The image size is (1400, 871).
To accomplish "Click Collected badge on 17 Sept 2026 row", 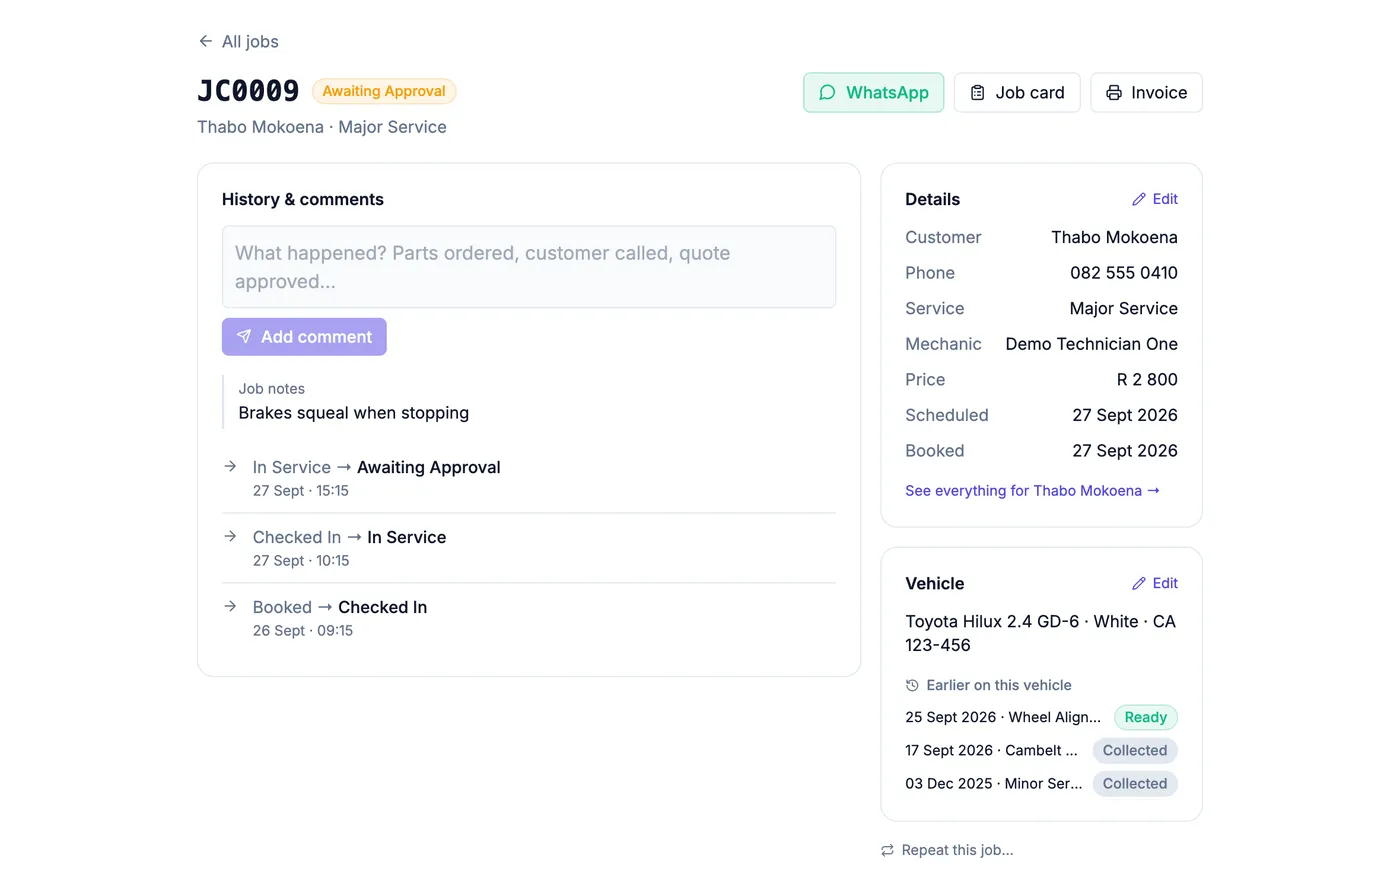I will tap(1135, 750).
